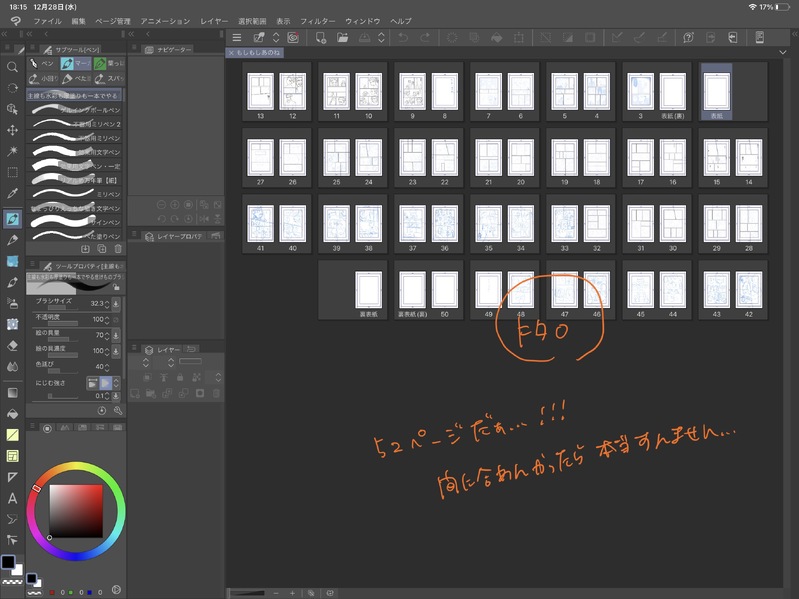Pick a hue on the color wheel ring

[x=76, y=468]
